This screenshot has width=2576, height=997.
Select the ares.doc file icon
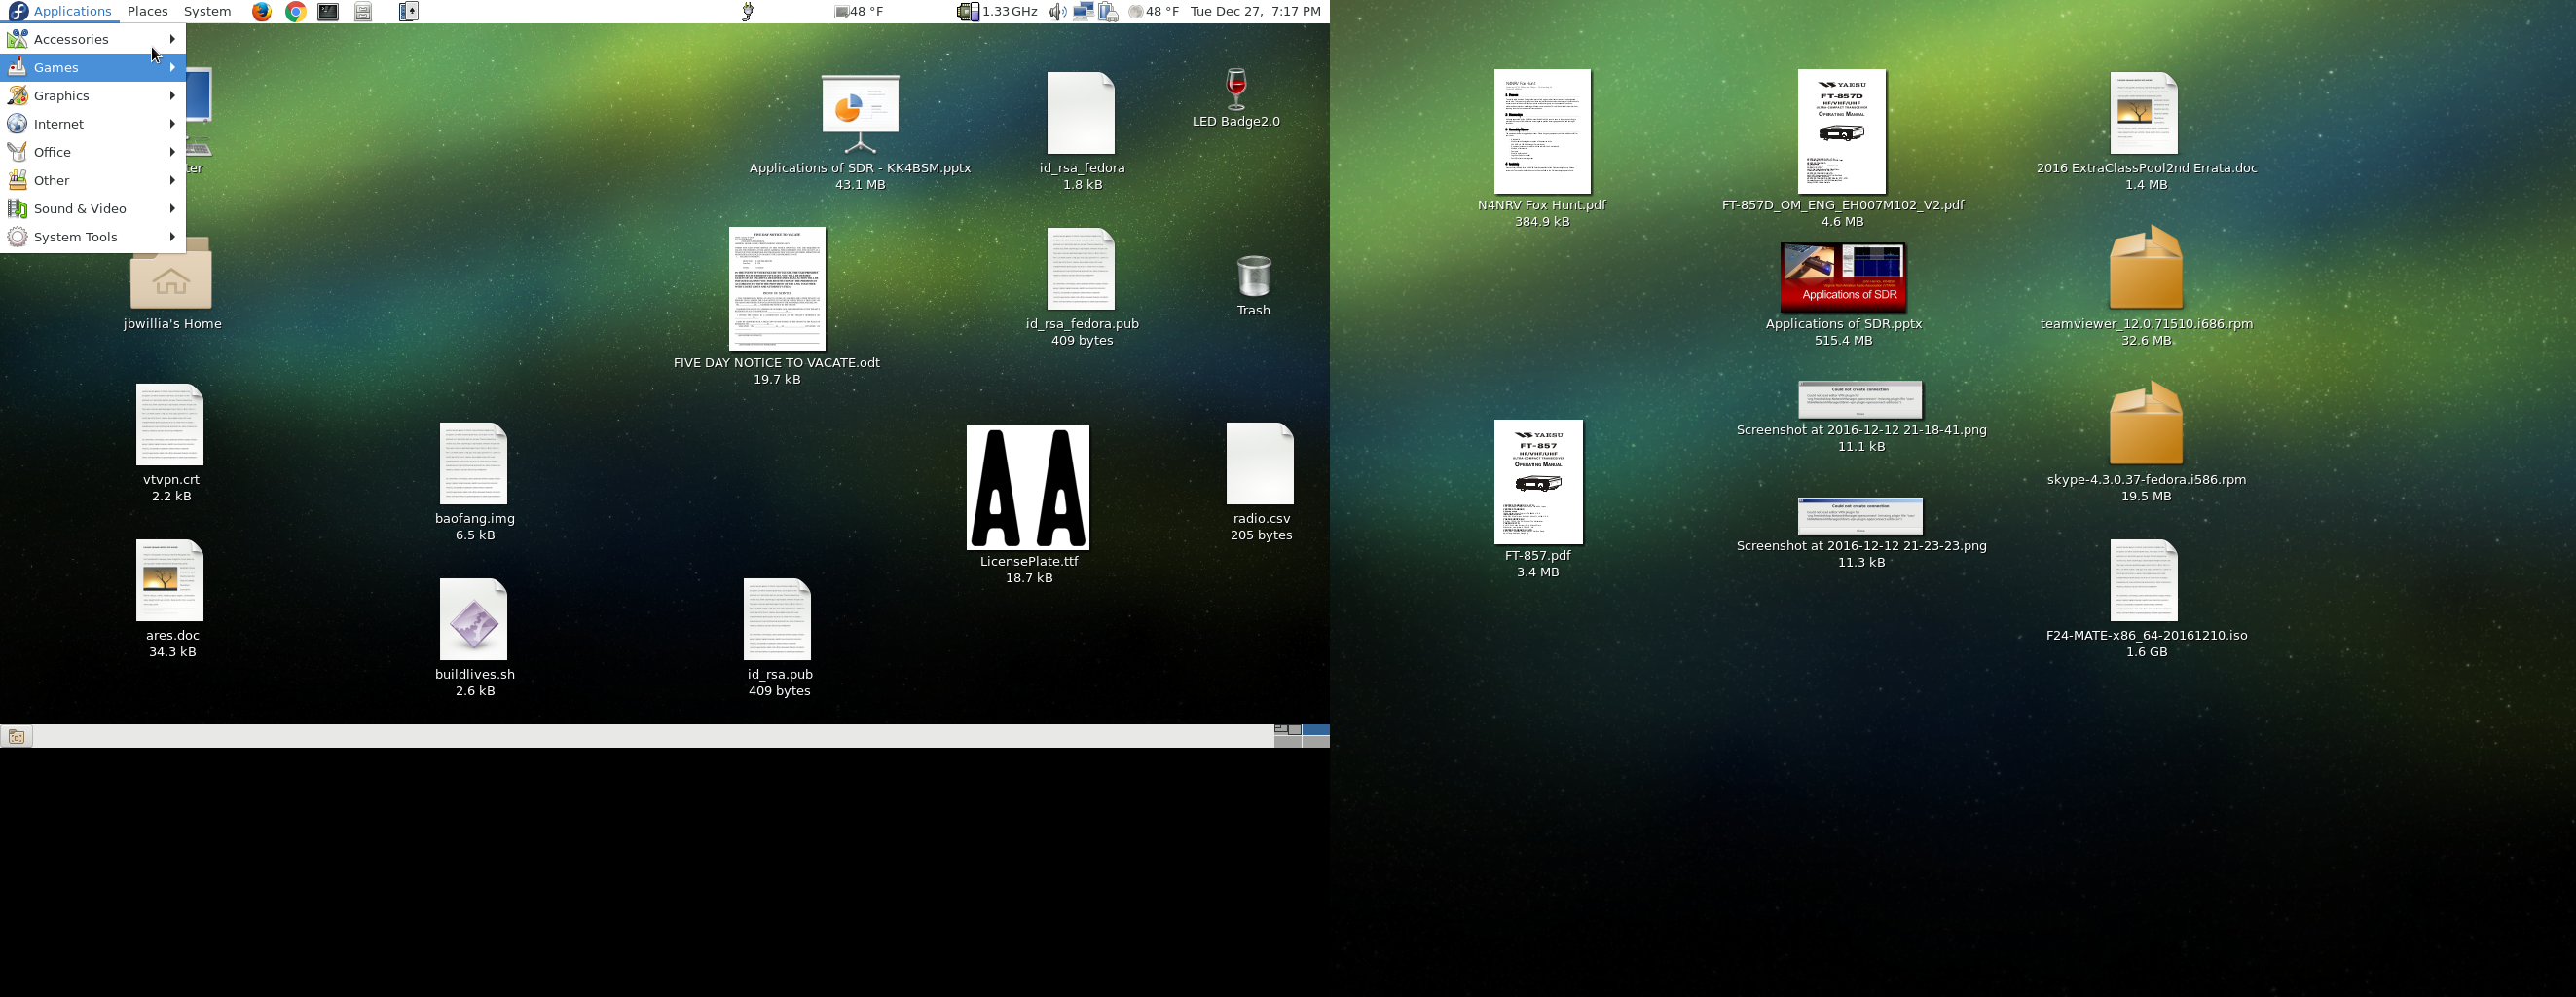point(170,581)
